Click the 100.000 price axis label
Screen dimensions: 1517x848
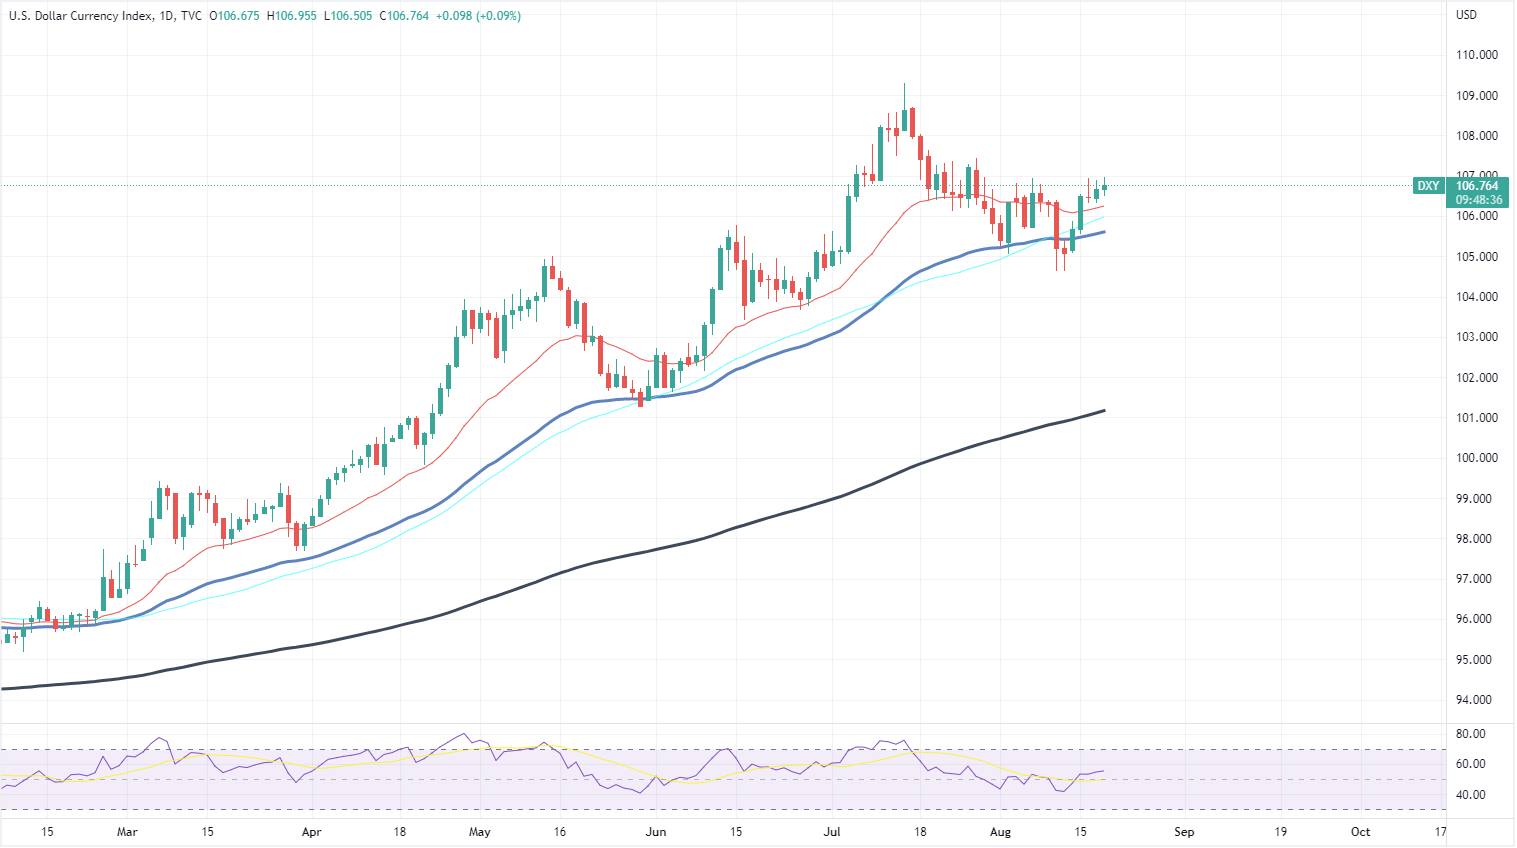(1476, 458)
